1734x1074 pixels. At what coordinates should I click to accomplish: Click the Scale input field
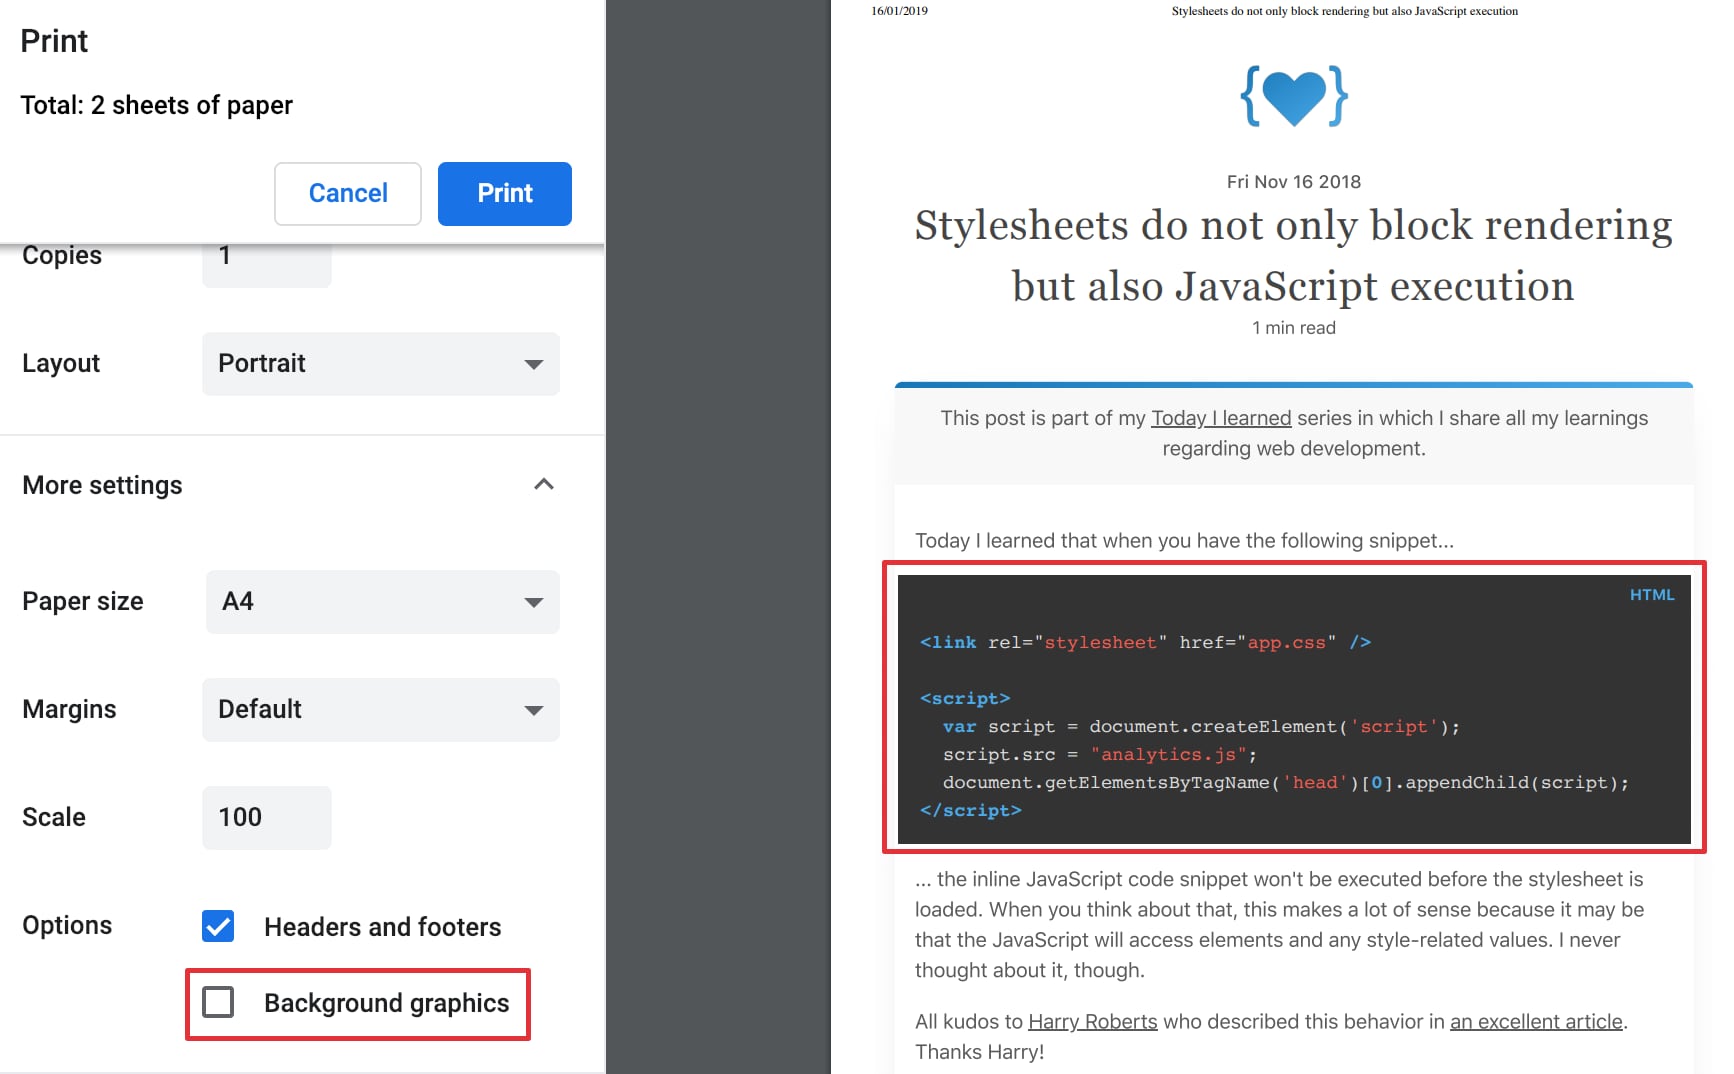[267, 818]
